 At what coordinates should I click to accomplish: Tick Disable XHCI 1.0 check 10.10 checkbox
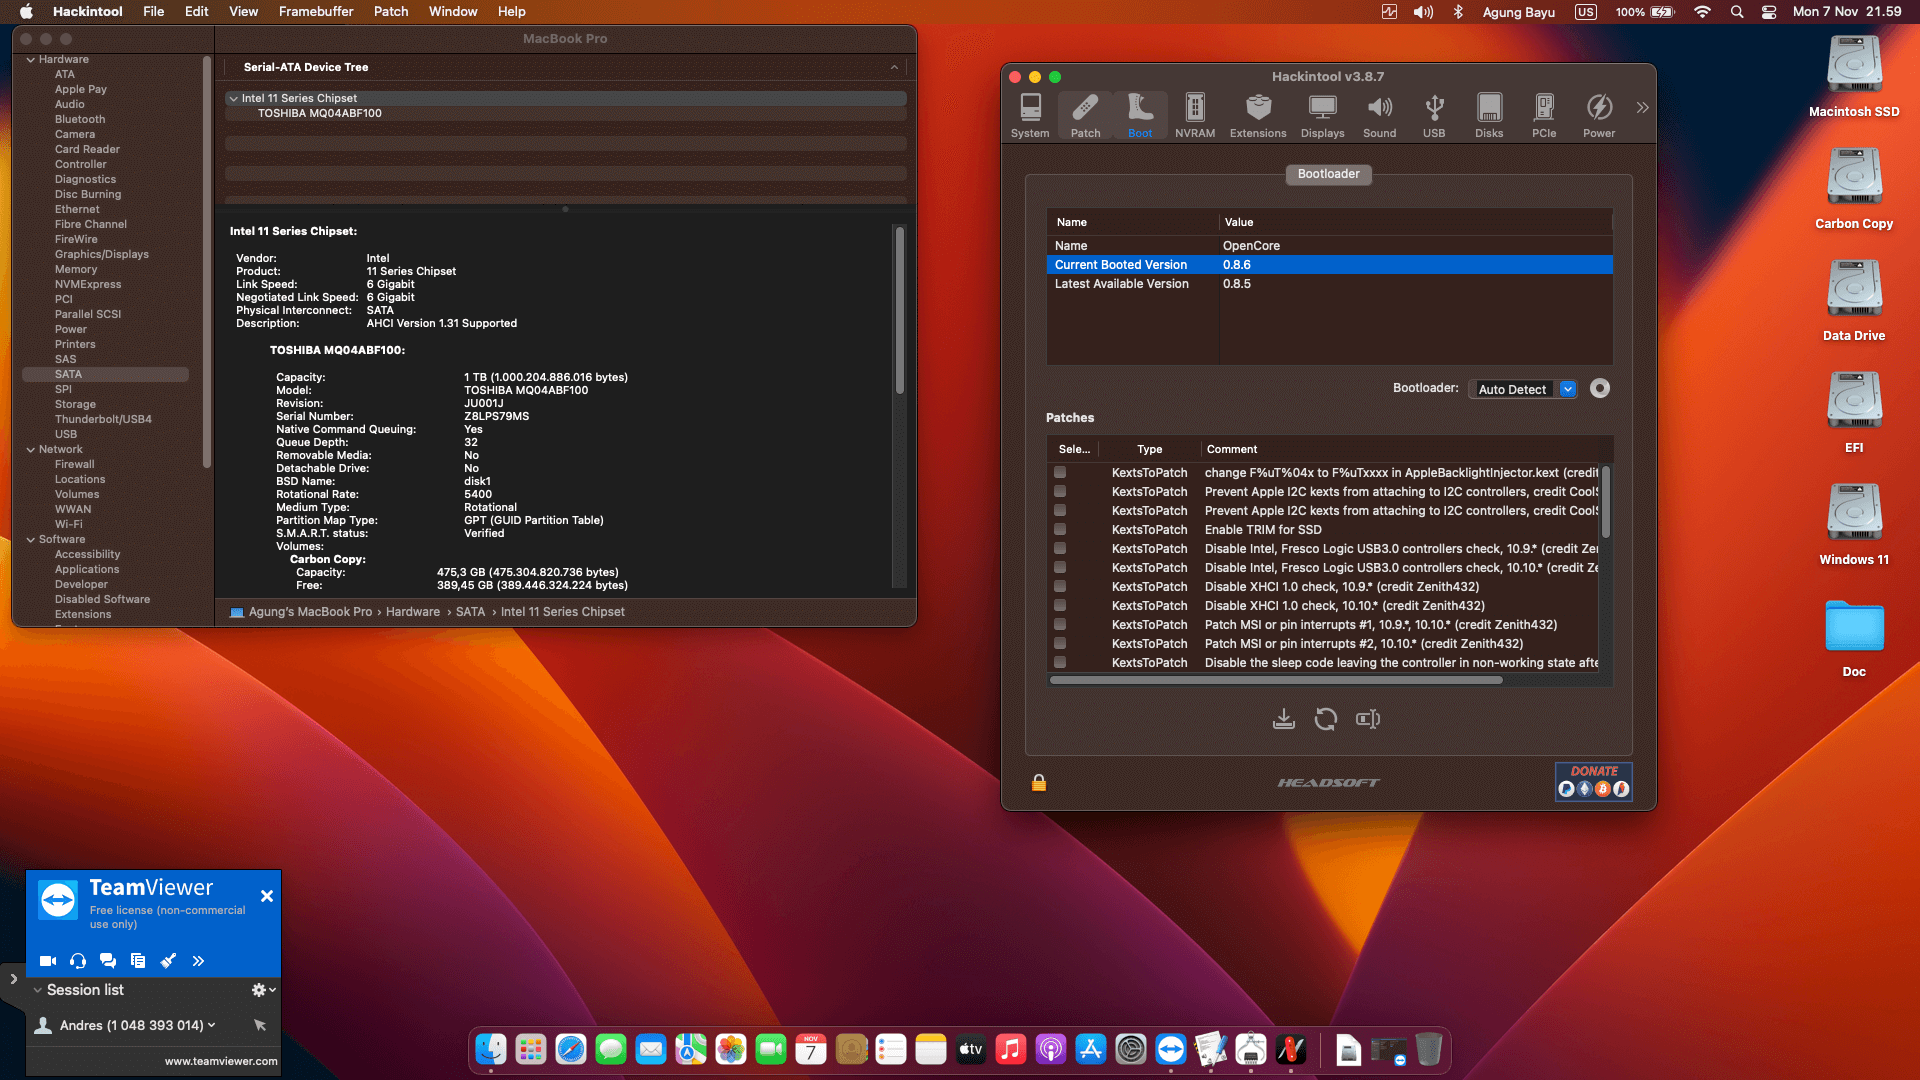point(1060,605)
